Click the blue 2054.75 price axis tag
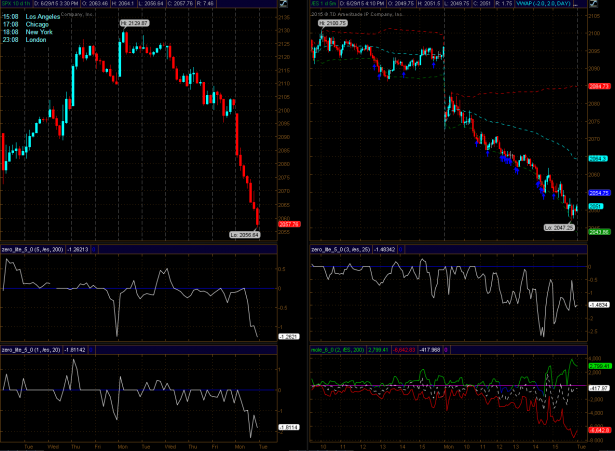 pyautogui.click(x=599, y=192)
